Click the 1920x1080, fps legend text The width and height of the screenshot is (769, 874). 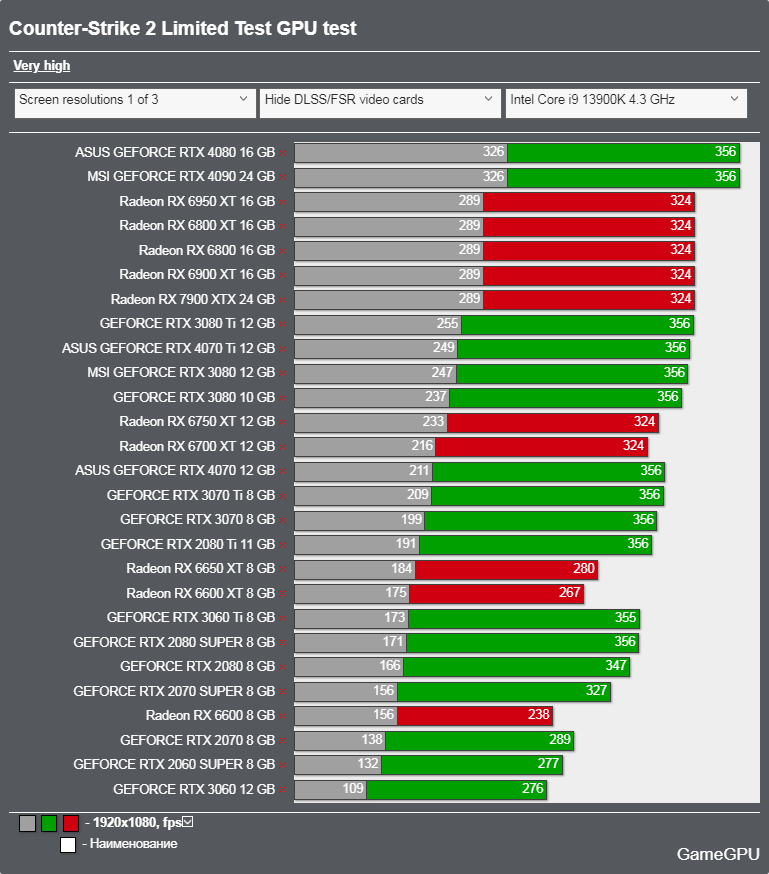137,823
